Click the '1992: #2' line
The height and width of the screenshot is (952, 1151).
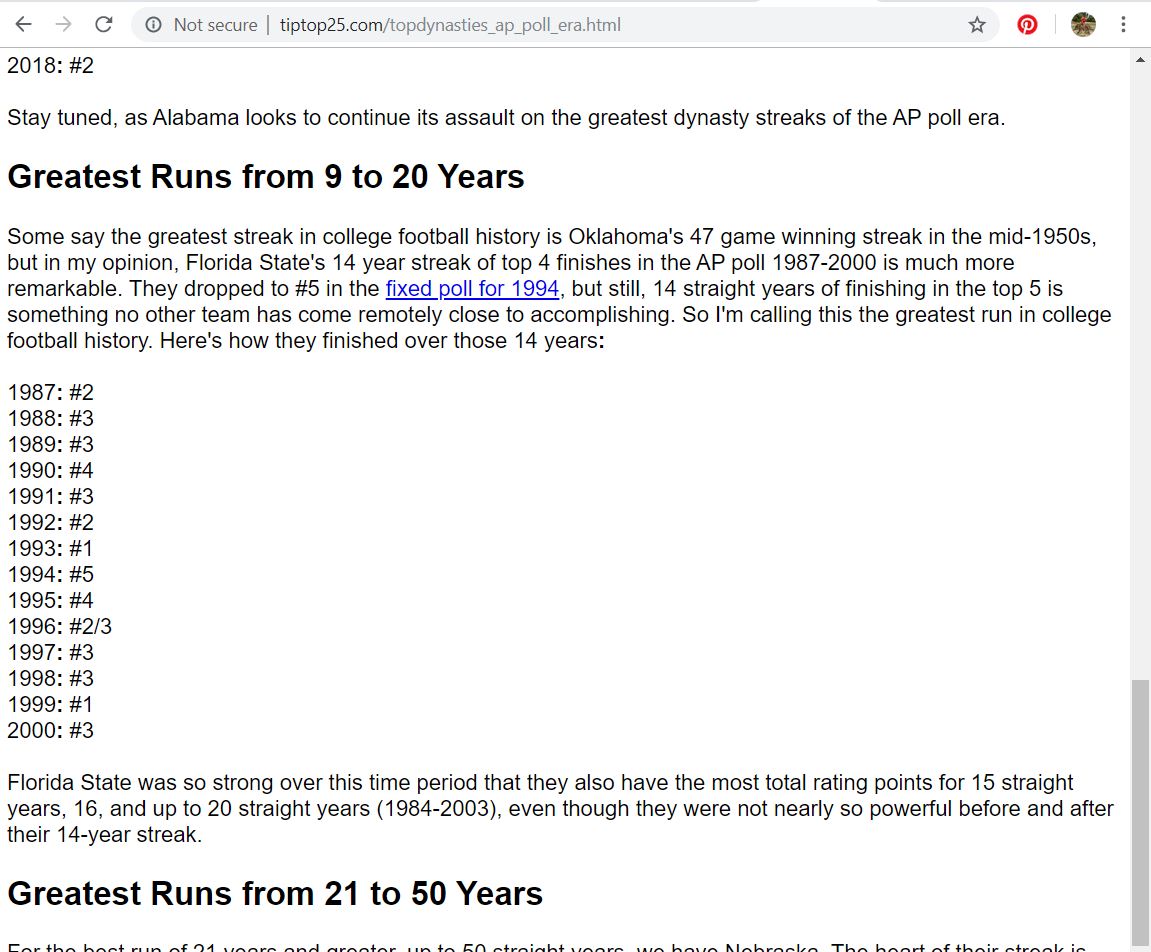[x=51, y=523]
